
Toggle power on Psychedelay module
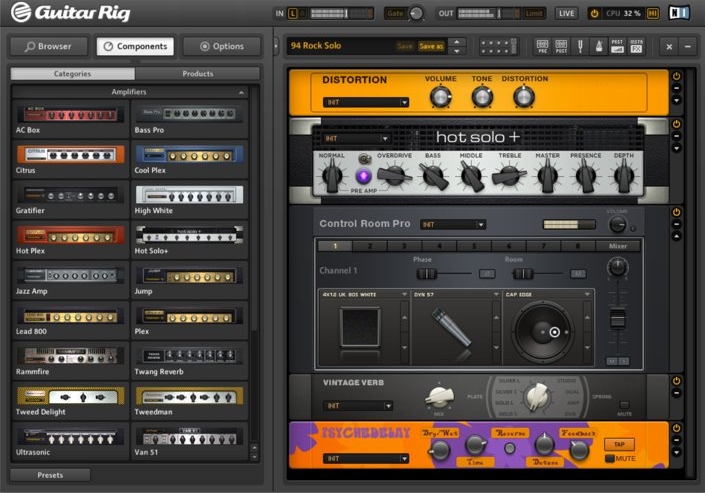(676, 428)
